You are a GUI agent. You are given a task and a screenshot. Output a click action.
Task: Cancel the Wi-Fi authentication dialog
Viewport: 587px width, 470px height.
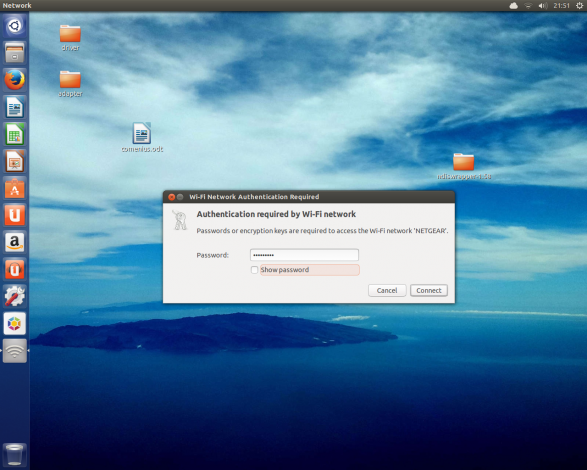[x=387, y=290]
